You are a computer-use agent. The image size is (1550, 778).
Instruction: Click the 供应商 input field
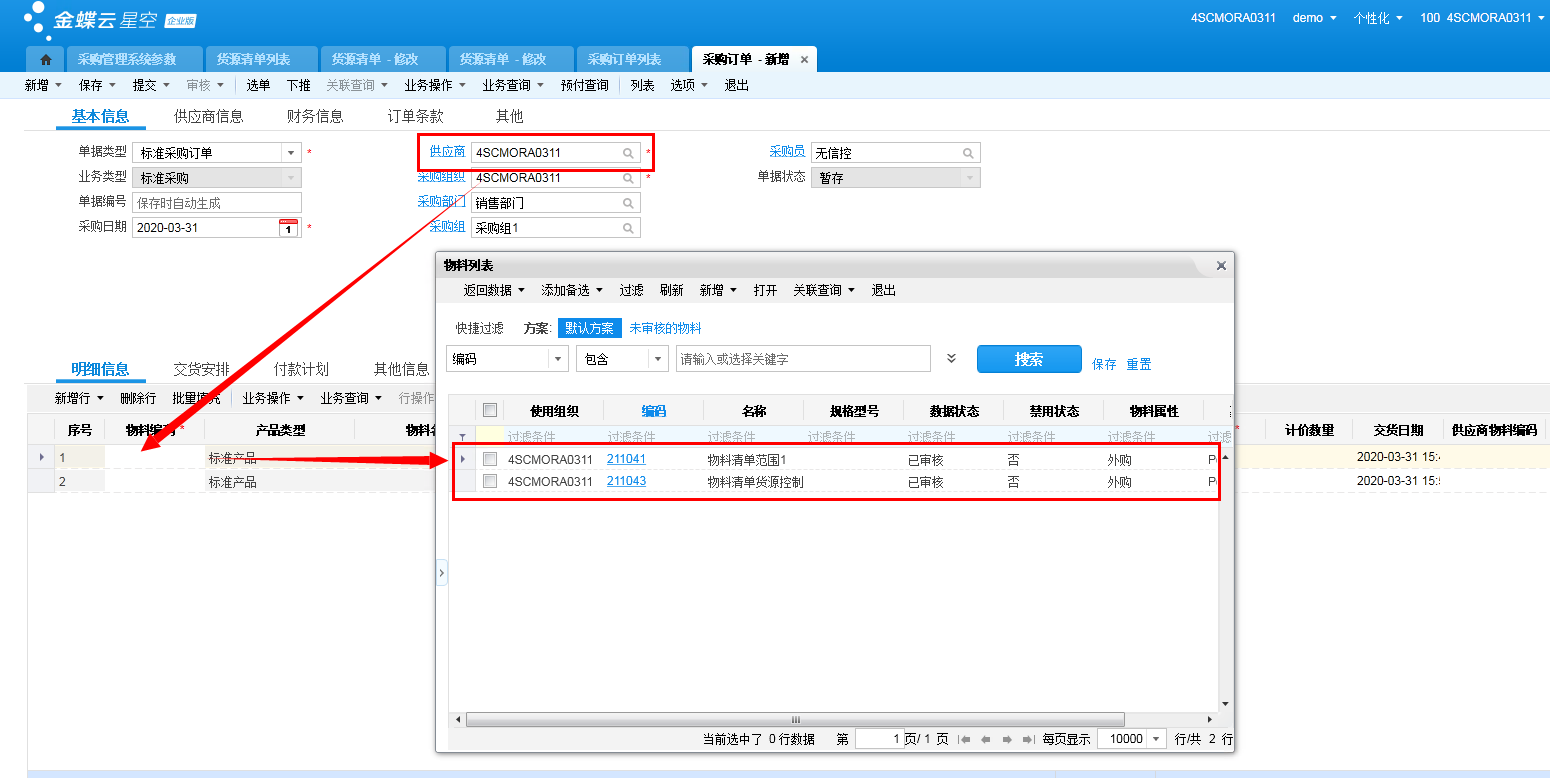coord(555,153)
